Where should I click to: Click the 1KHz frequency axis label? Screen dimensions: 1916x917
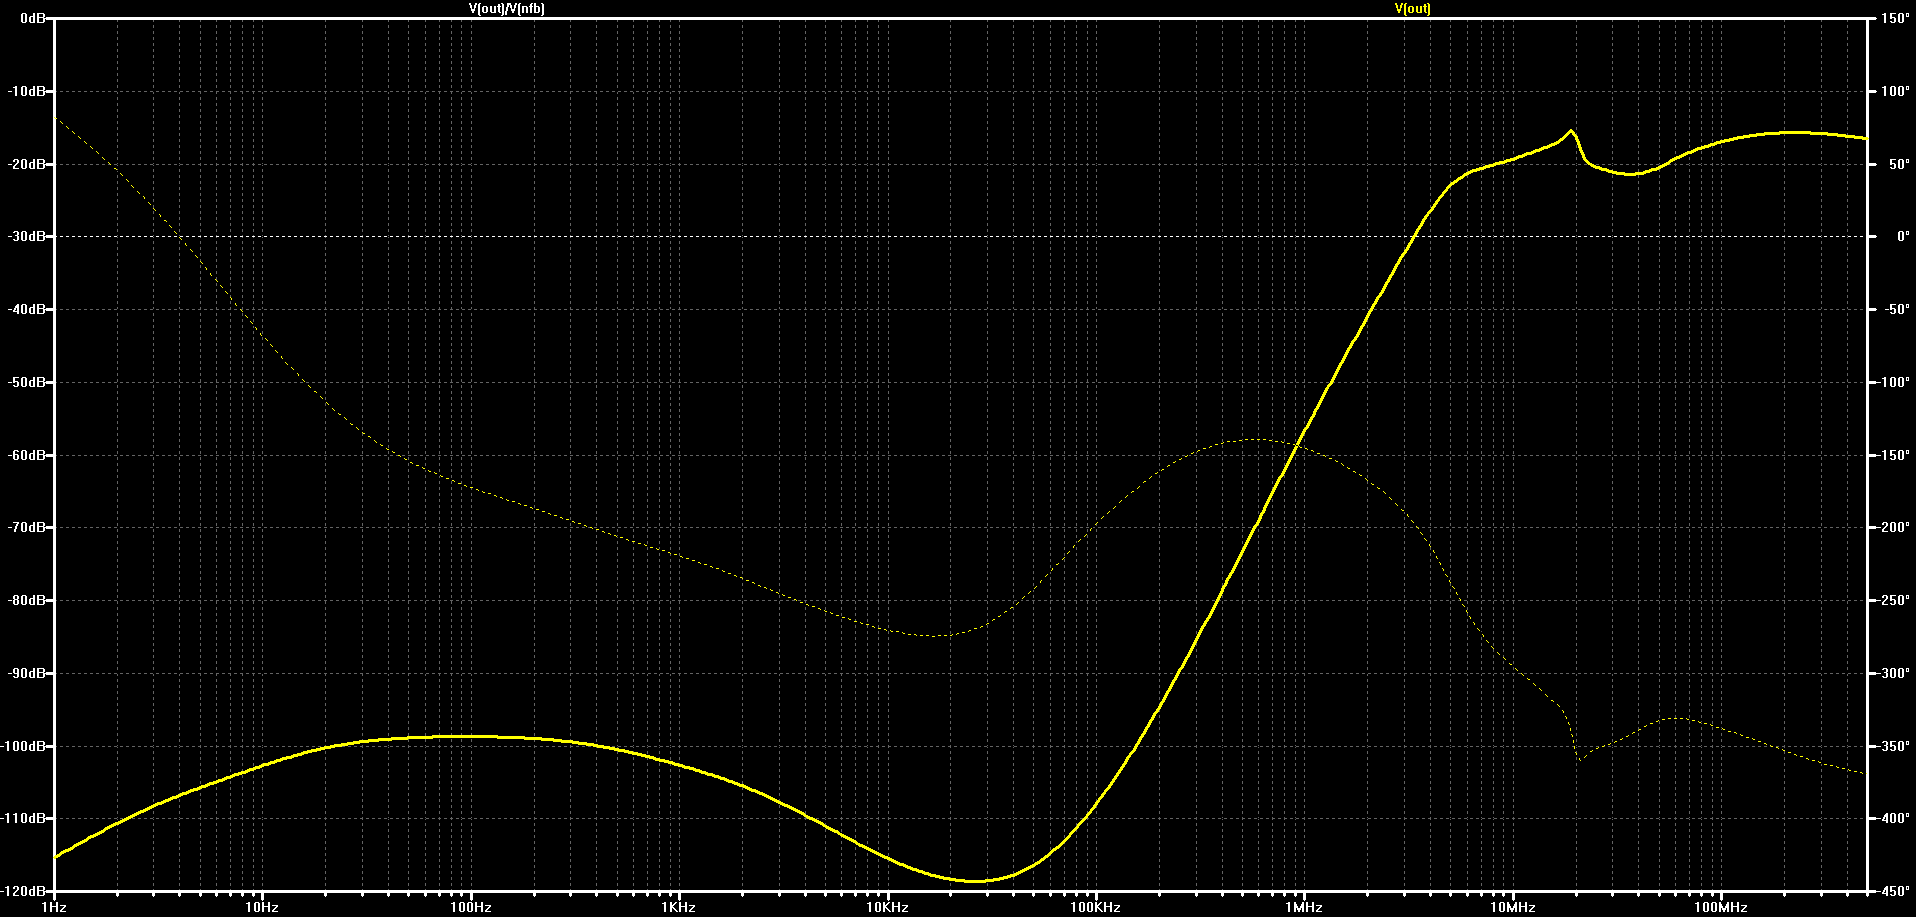tap(679, 908)
